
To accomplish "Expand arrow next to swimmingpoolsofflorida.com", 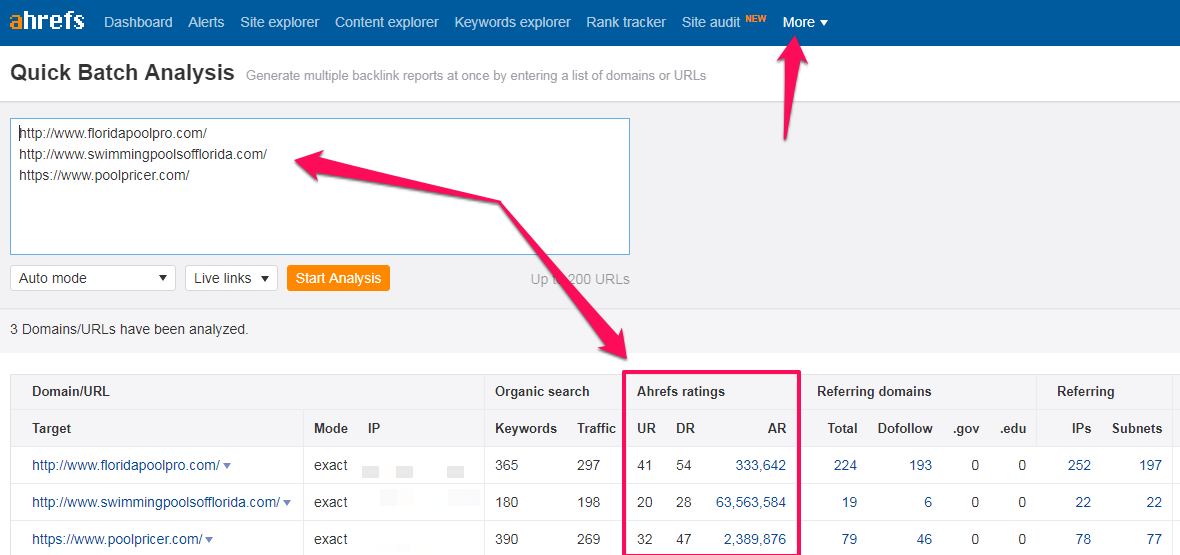I will point(287,503).
